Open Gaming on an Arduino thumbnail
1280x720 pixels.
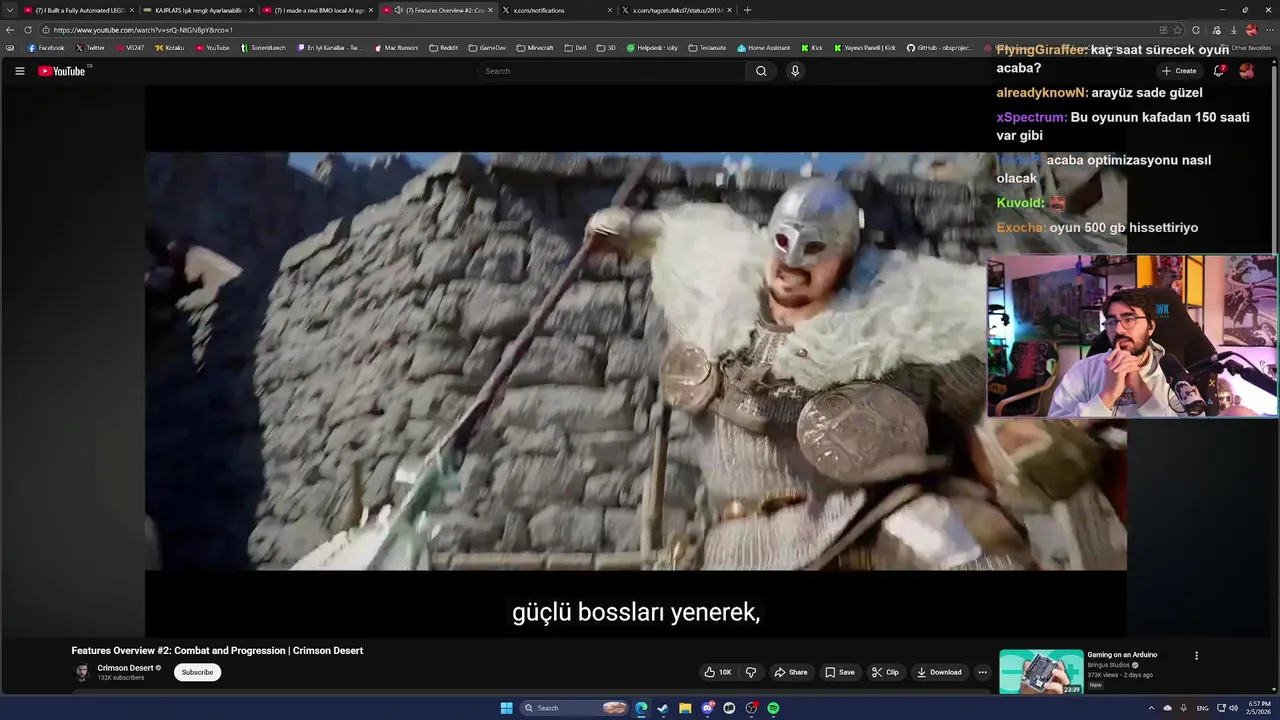click(1041, 672)
